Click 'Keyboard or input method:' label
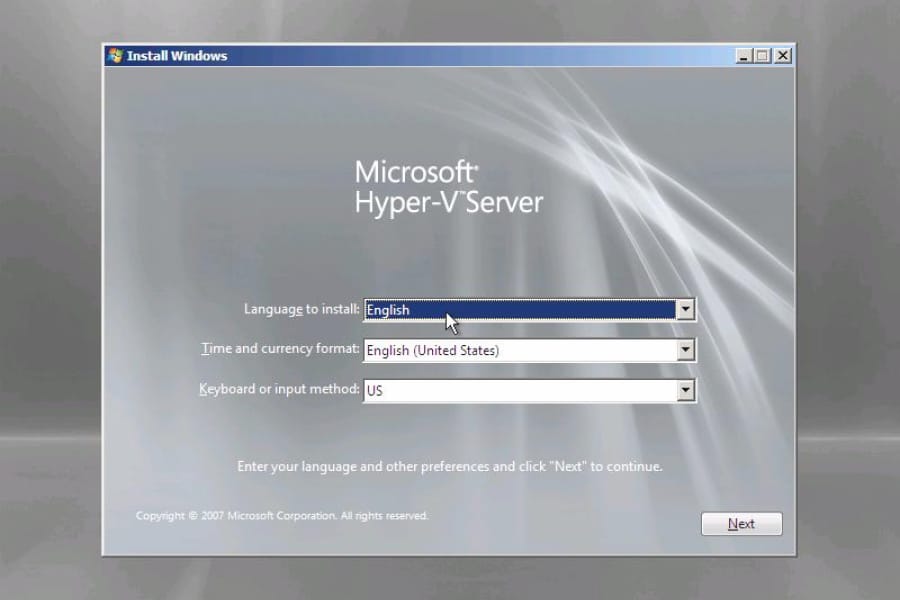The image size is (900, 600). (x=279, y=389)
